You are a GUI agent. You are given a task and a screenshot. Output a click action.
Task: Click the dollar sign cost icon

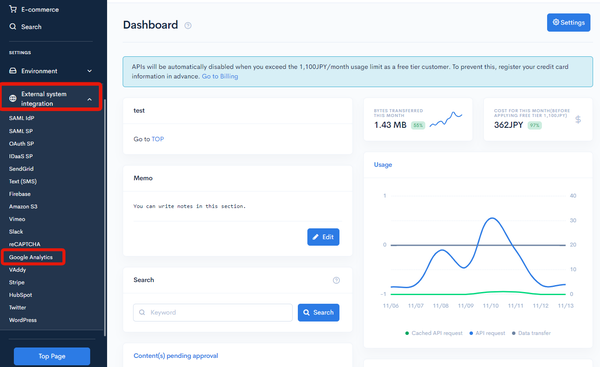coord(578,119)
